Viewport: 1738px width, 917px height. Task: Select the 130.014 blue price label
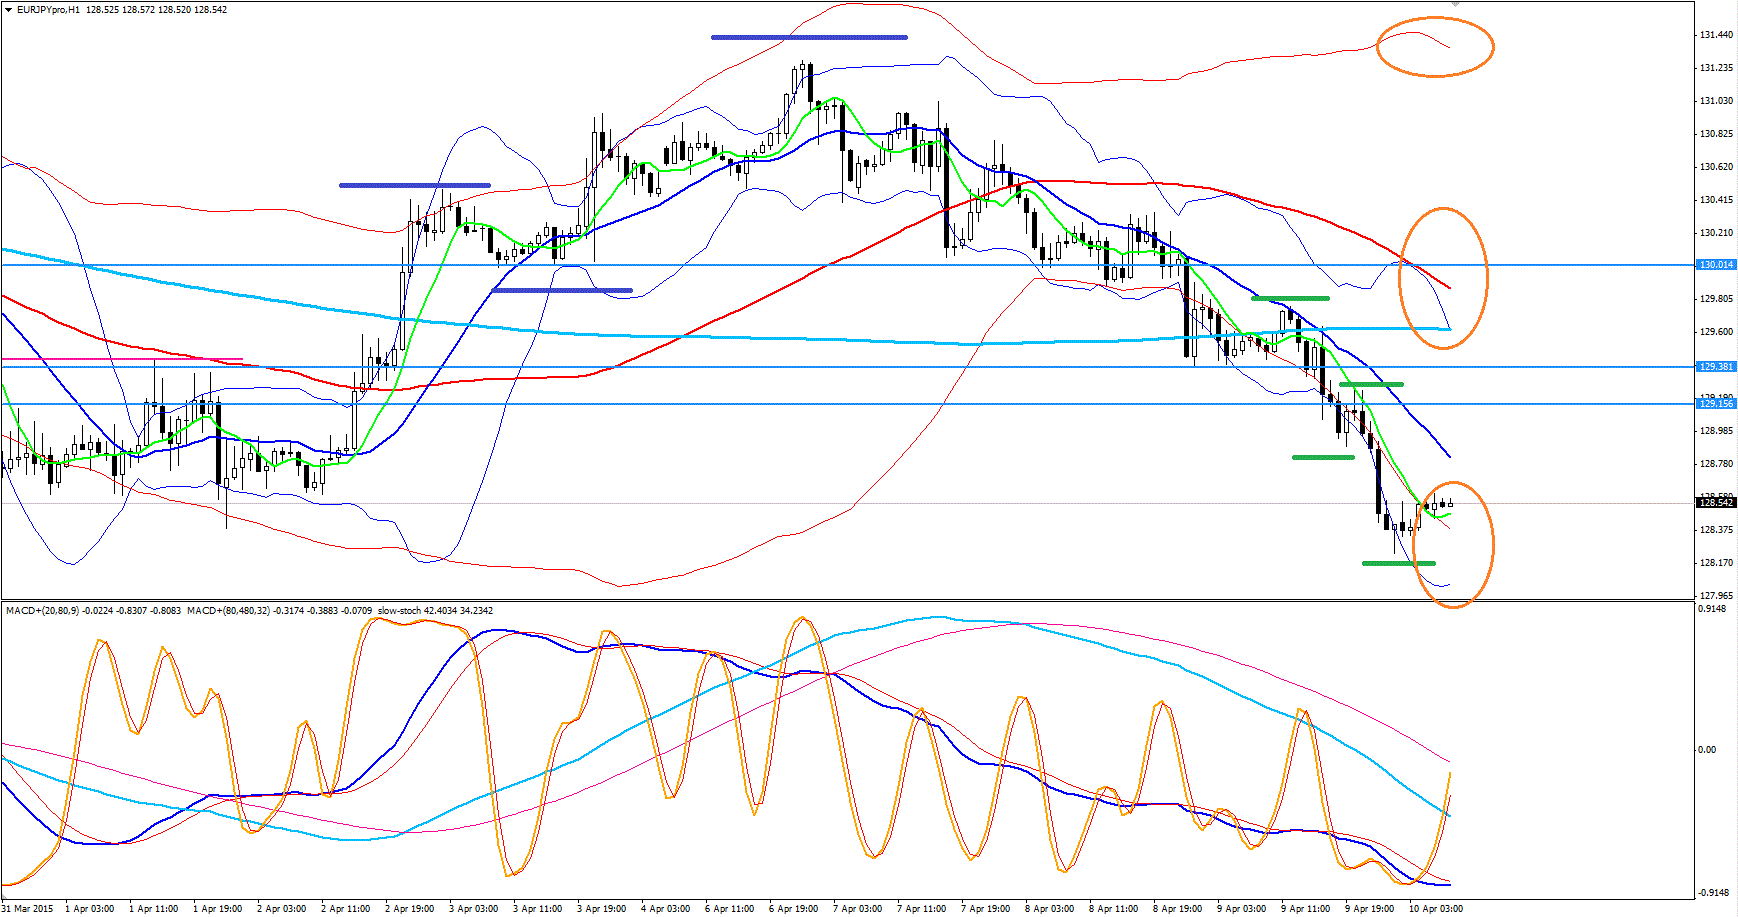tap(1716, 265)
